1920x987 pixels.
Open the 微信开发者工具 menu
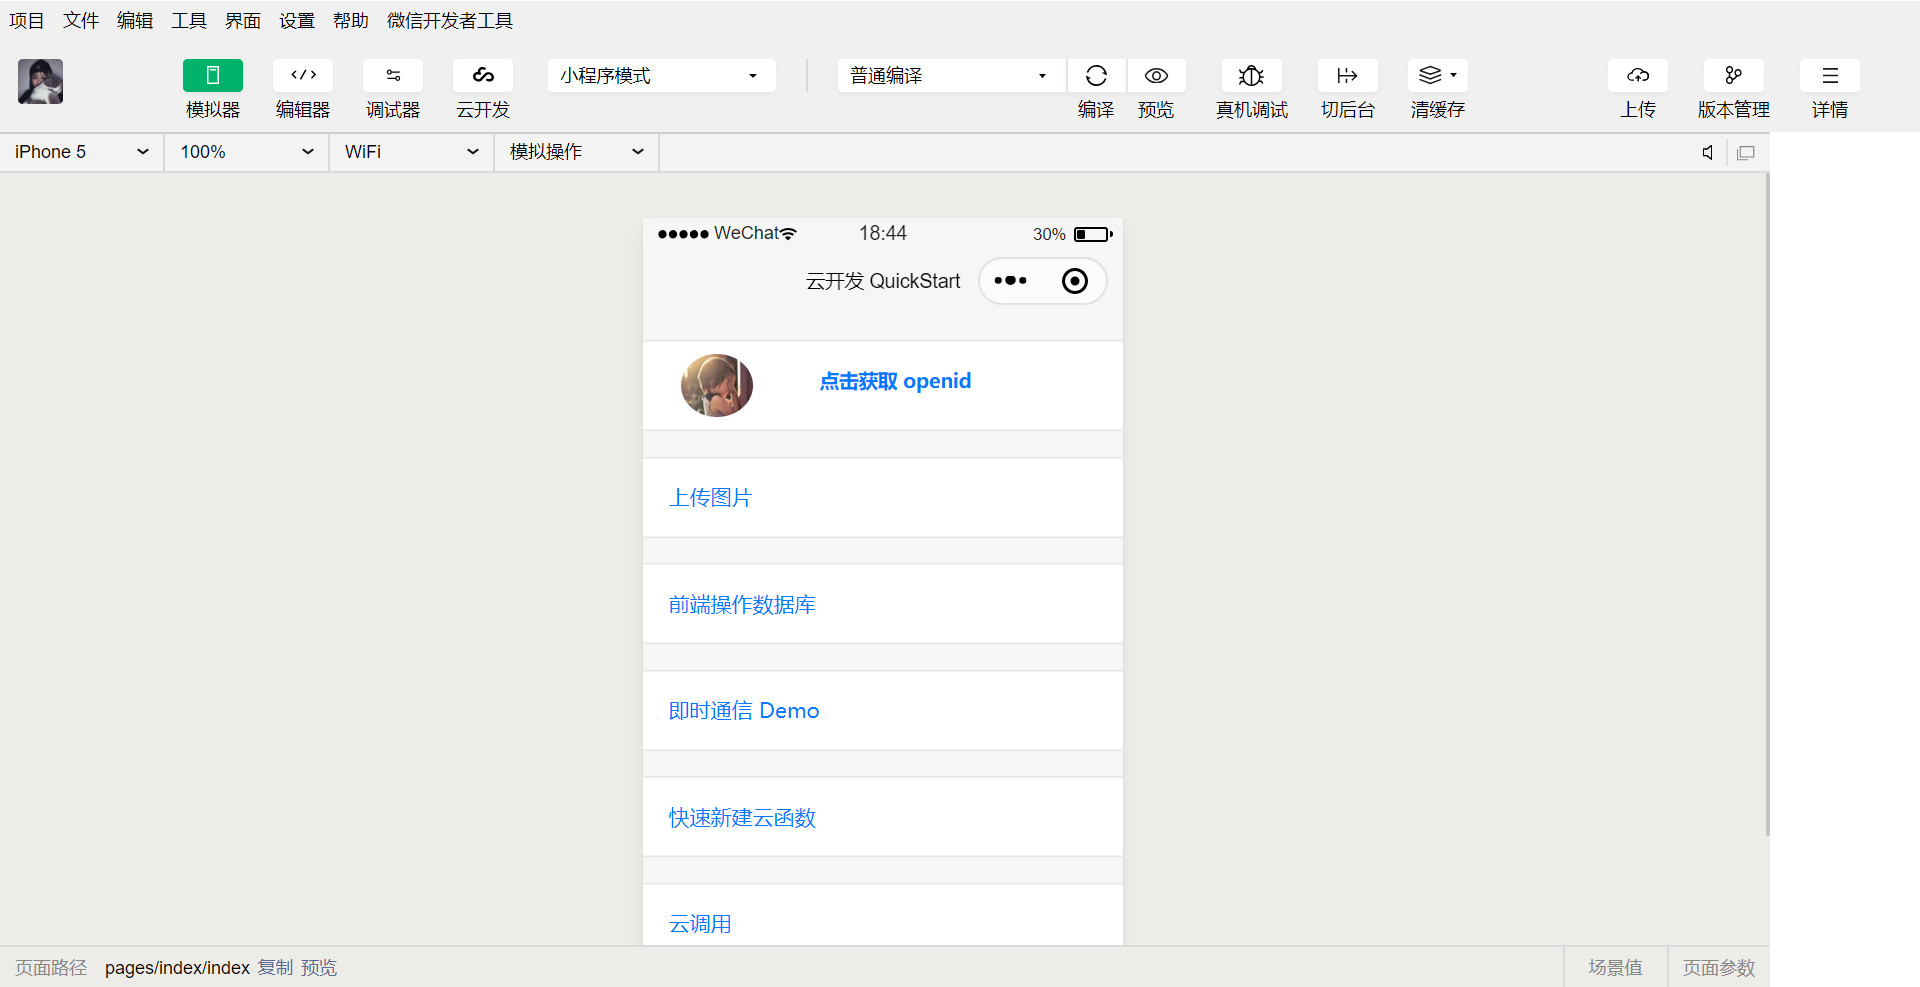click(x=450, y=20)
